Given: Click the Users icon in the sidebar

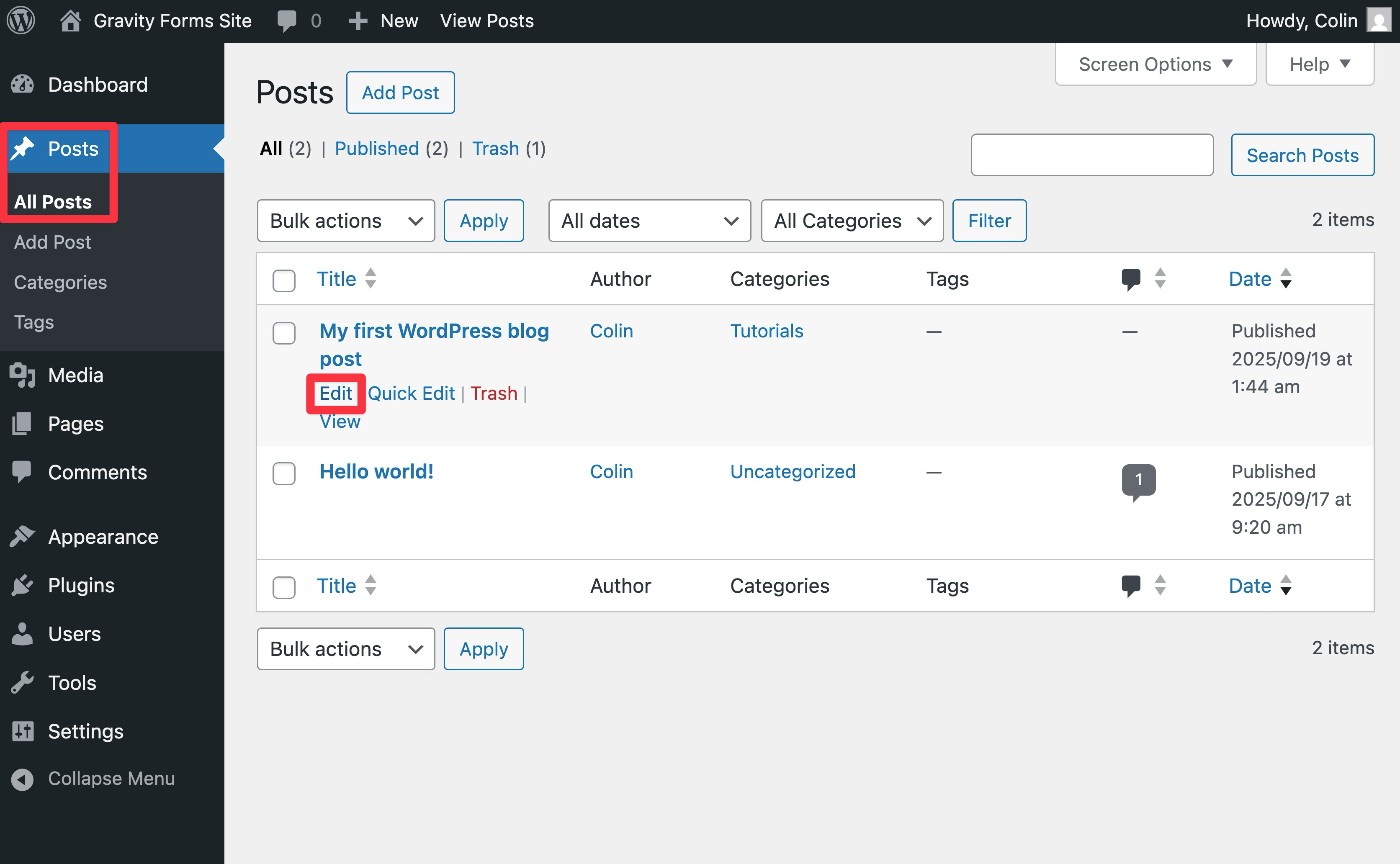Looking at the screenshot, I should click(21, 634).
